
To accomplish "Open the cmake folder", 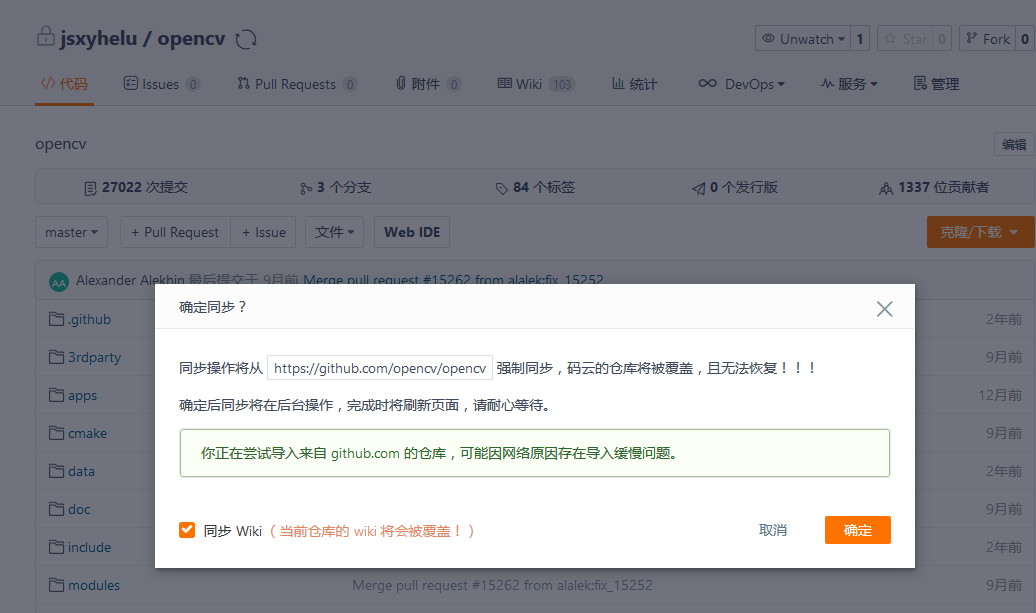I will coord(87,433).
